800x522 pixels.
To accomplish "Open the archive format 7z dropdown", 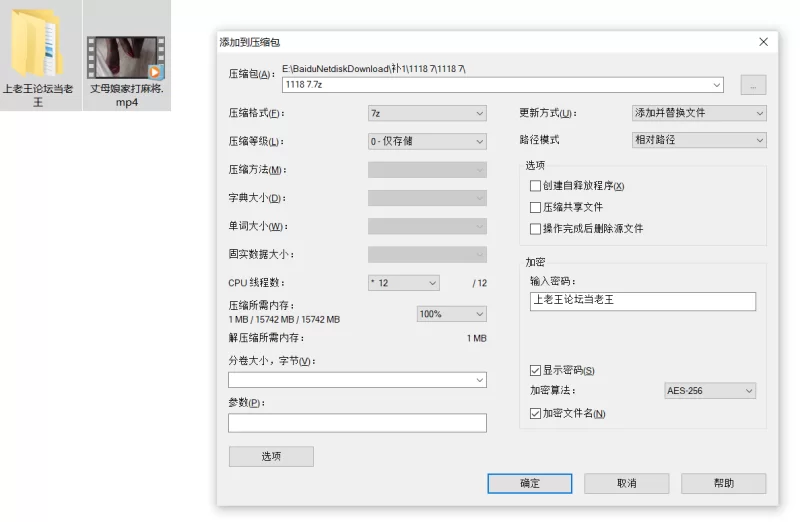I will coord(427,113).
